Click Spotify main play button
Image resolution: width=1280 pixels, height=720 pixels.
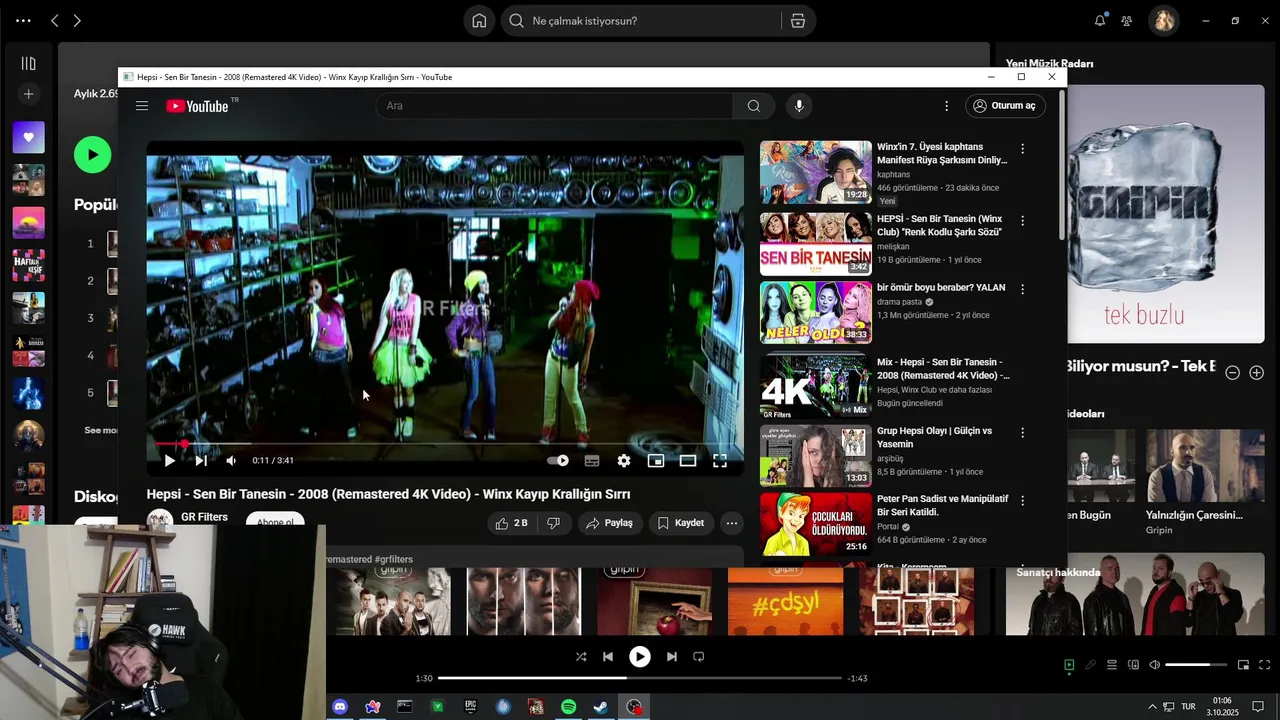coord(640,657)
